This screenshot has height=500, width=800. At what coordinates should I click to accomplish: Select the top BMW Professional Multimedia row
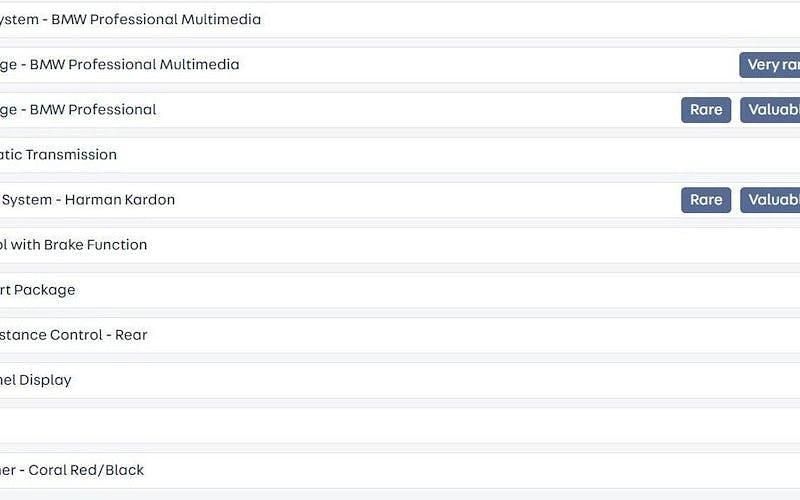coord(400,20)
